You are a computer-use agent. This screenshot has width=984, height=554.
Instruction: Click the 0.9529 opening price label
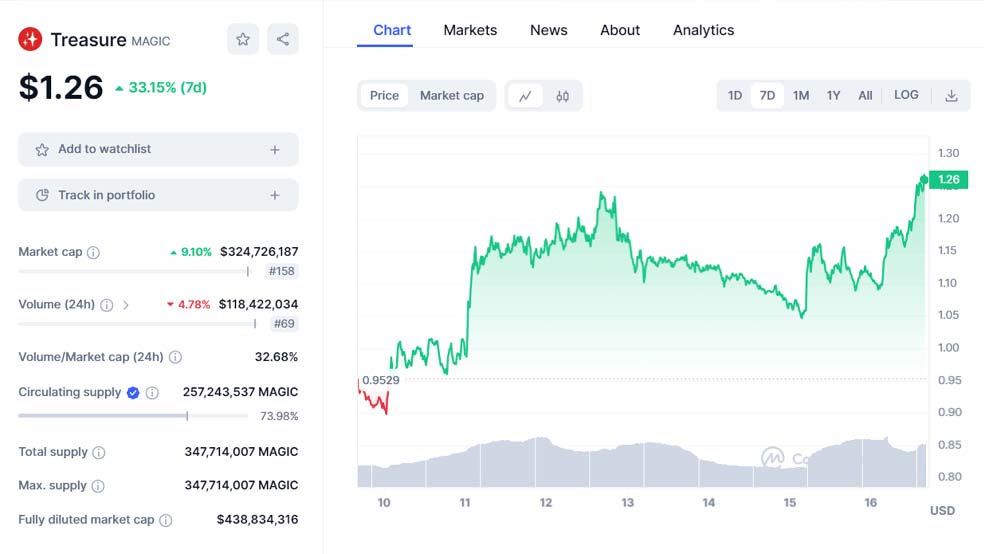pos(380,380)
